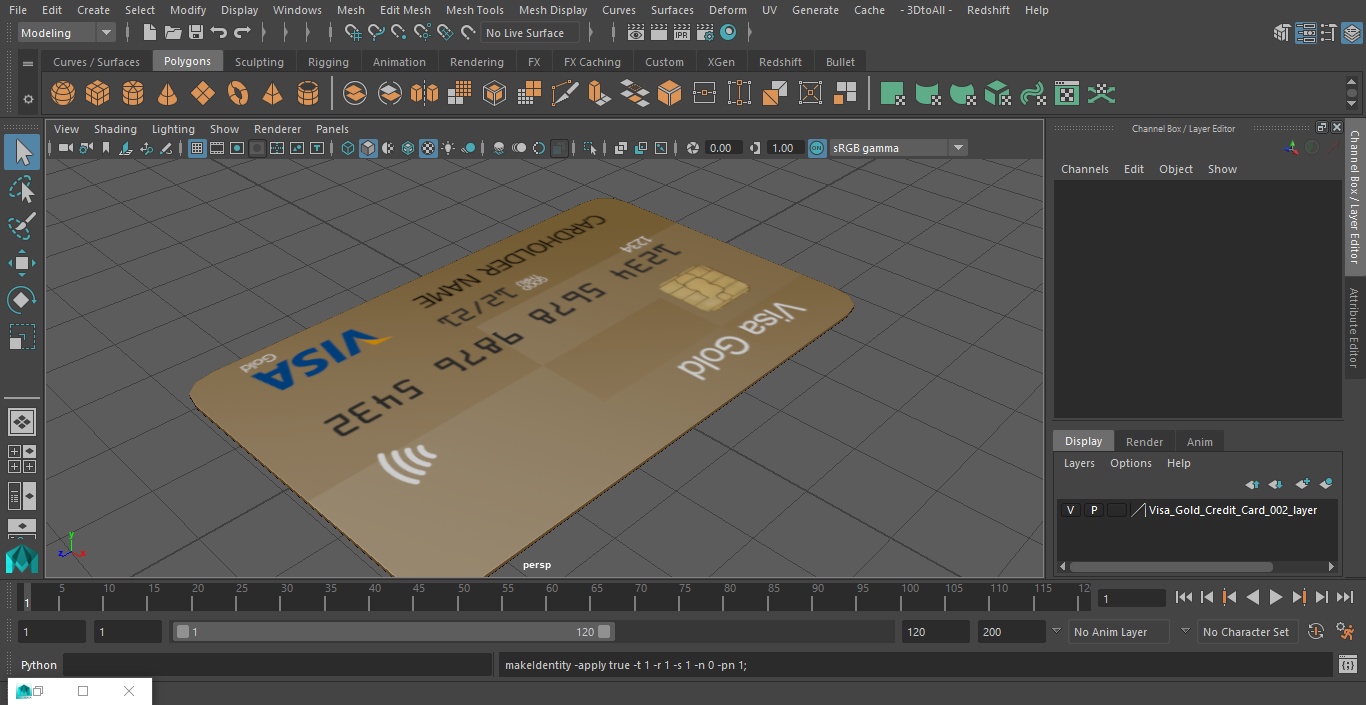Create a polygon cone from the shelf
The height and width of the screenshot is (705, 1366).
click(168, 94)
